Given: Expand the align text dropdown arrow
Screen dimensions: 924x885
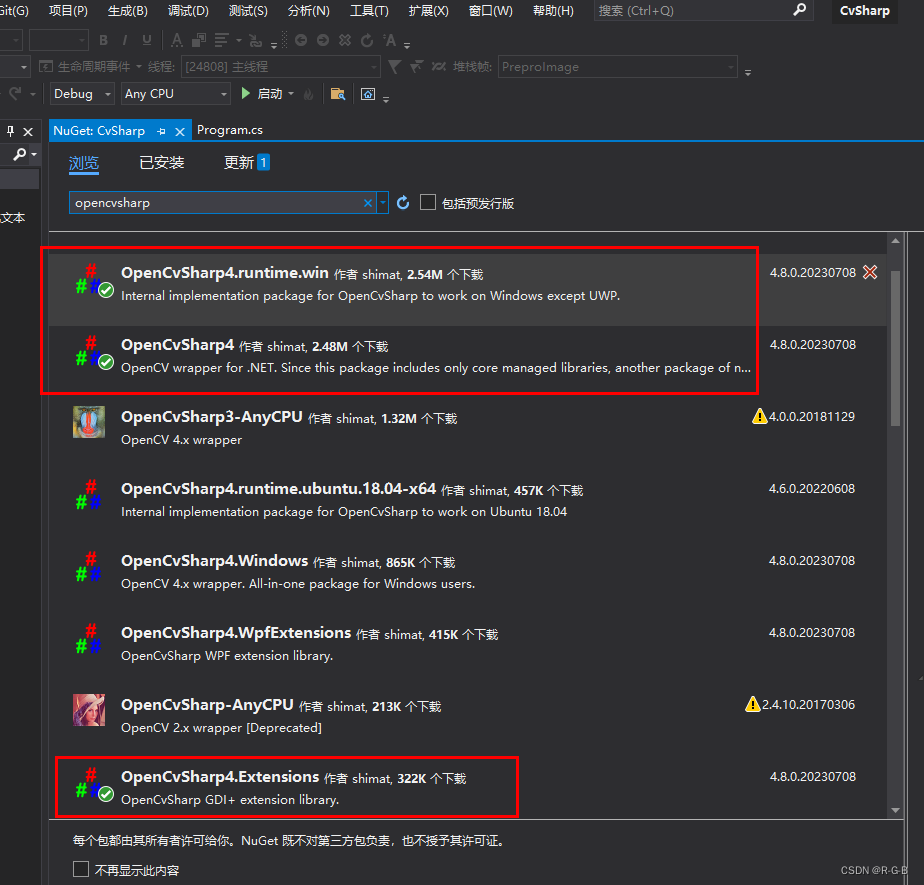Looking at the screenshot, I should [x=239, y=40].
